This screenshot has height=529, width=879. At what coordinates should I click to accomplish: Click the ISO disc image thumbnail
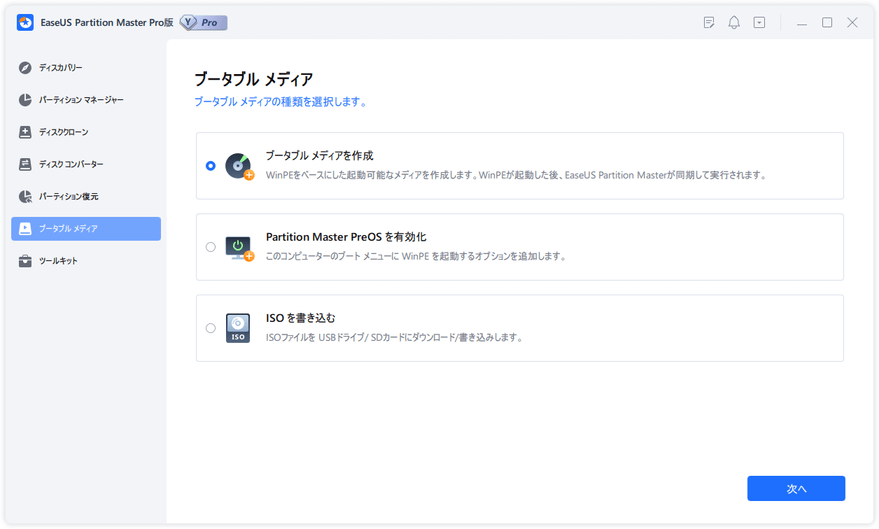click(x=238, y=328)
